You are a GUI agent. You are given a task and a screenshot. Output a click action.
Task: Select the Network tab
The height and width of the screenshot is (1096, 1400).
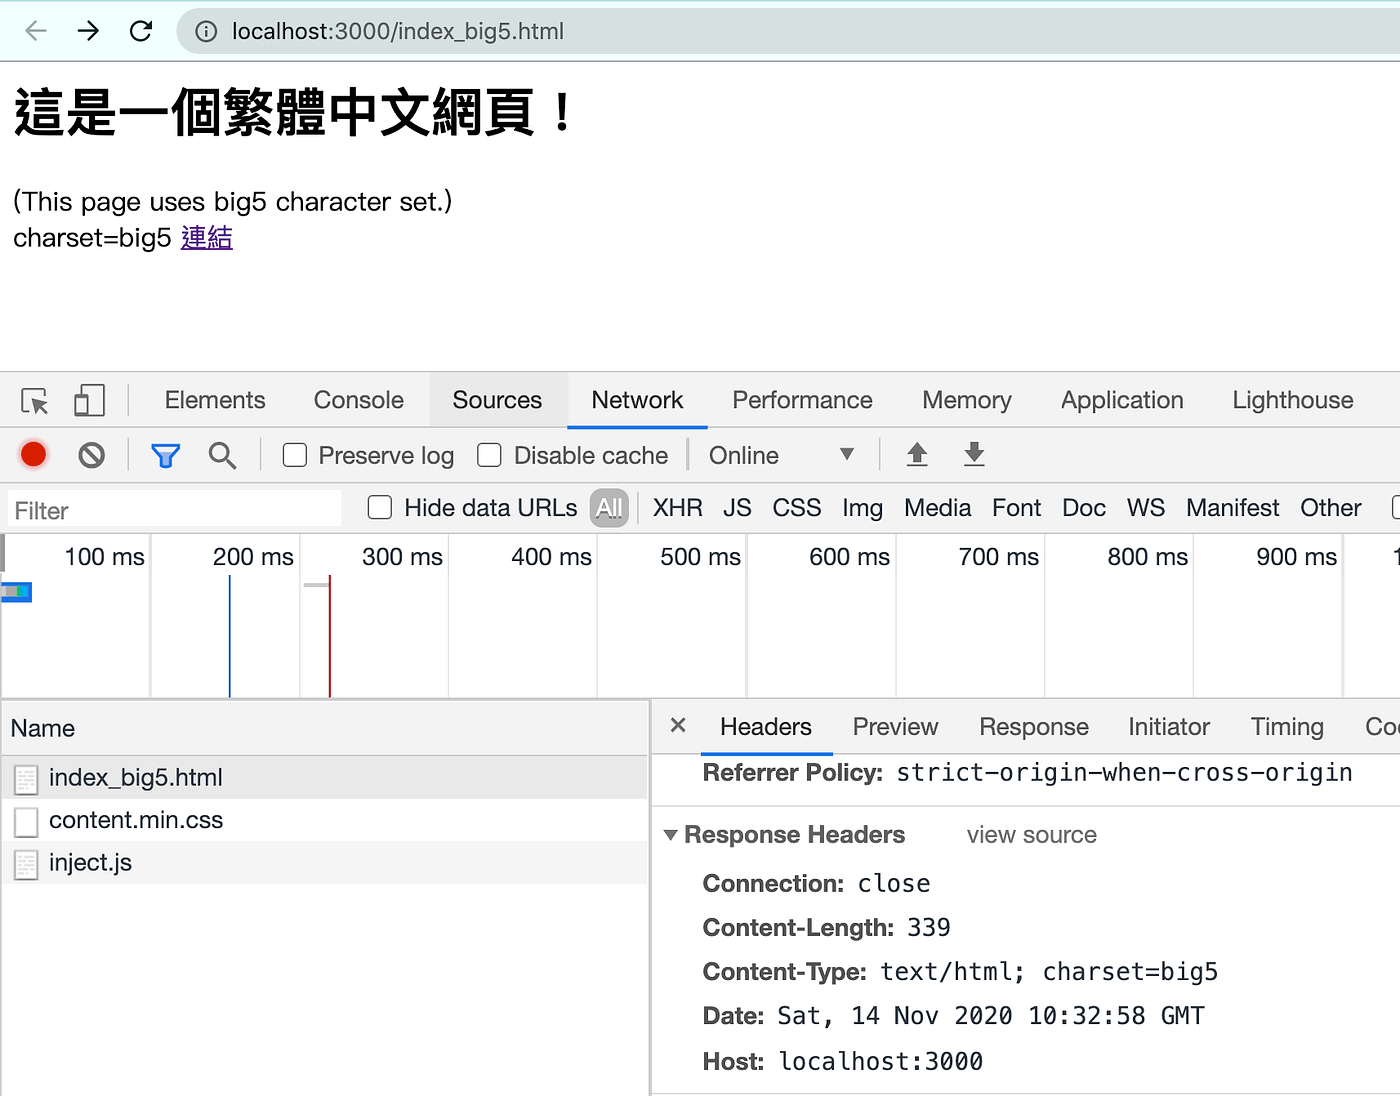click(637, 400)
